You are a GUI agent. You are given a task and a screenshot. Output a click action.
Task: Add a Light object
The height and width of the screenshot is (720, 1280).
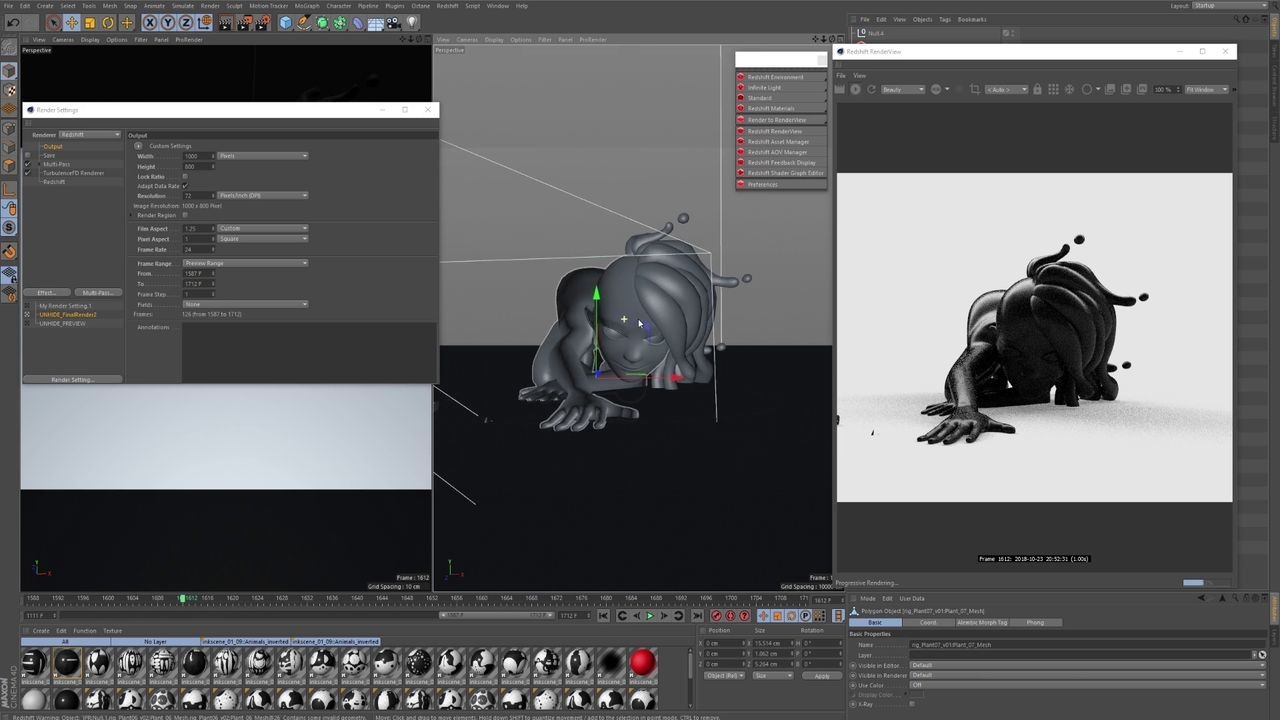pyautogui.click(x=412, y=22)
